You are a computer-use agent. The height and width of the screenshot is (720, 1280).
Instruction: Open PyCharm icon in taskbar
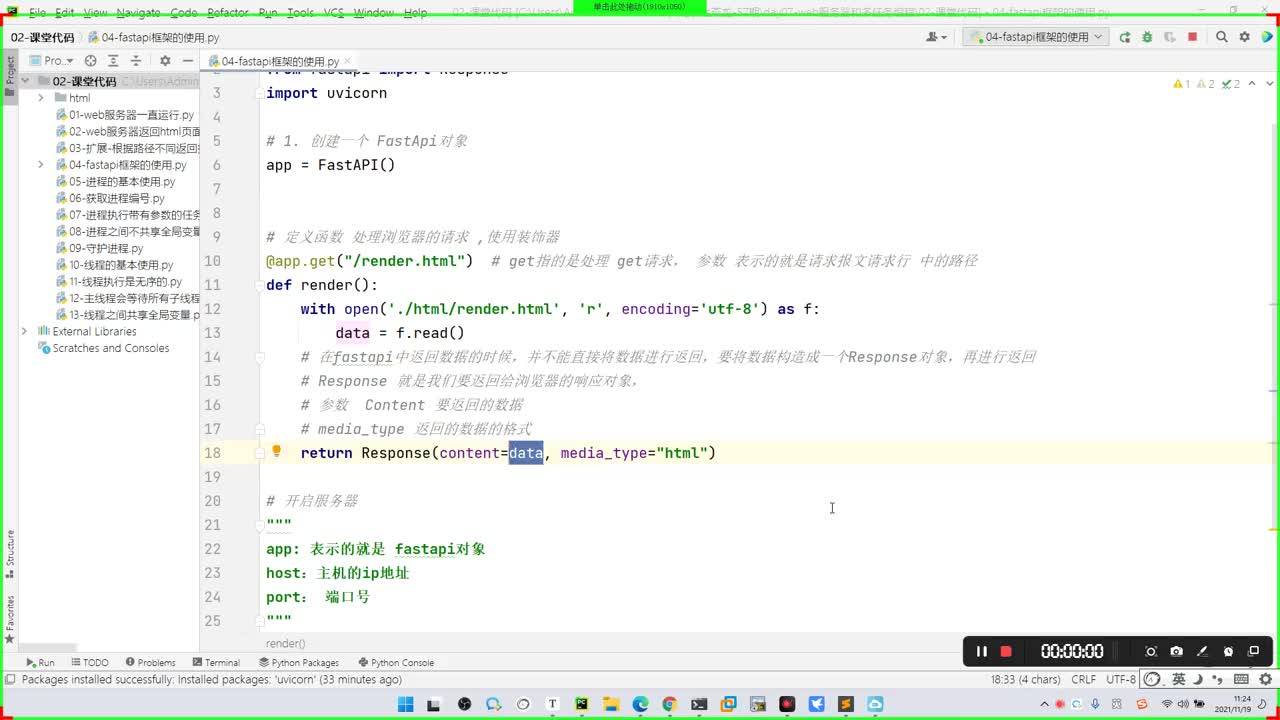coord(582,704)
